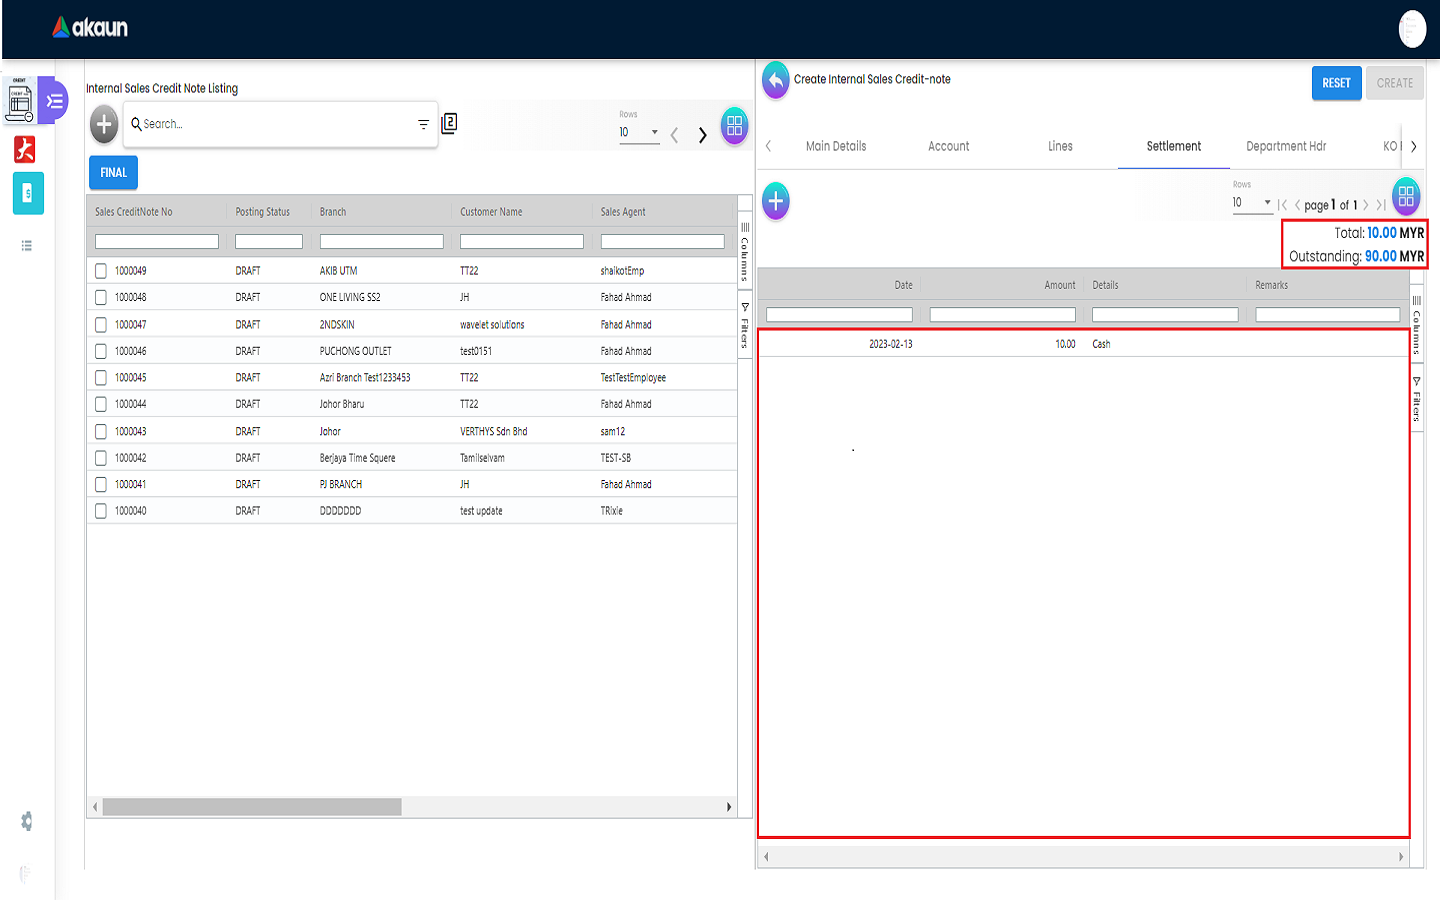Click the back arrow beside Create Internal Sales Credit-note
Screen dimensions: 1440x900
[x=775, y=80]
